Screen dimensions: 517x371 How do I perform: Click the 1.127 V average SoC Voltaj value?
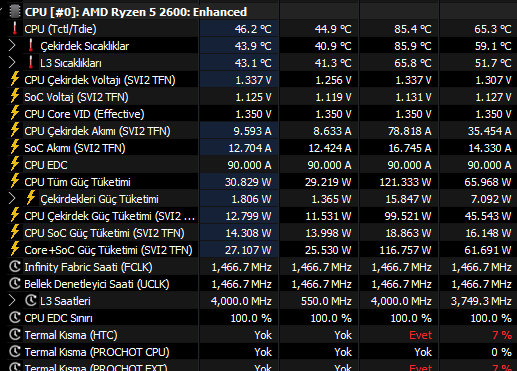click(x=493, y=97)
